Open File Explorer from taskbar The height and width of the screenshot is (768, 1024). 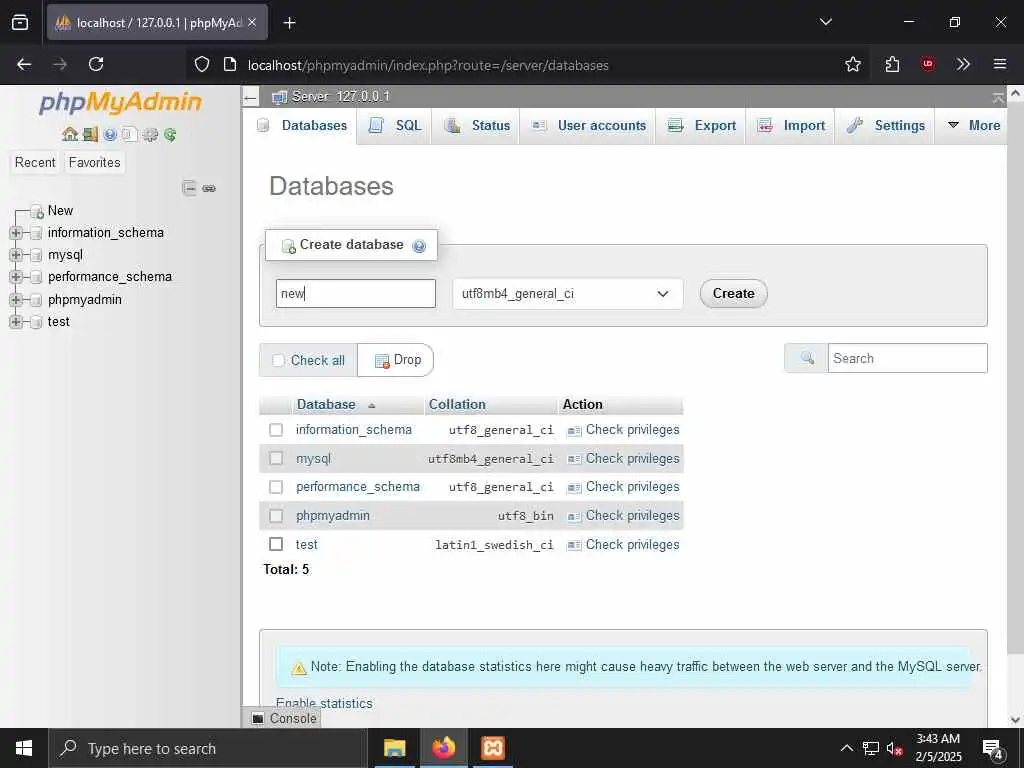(x=394, y=748)
